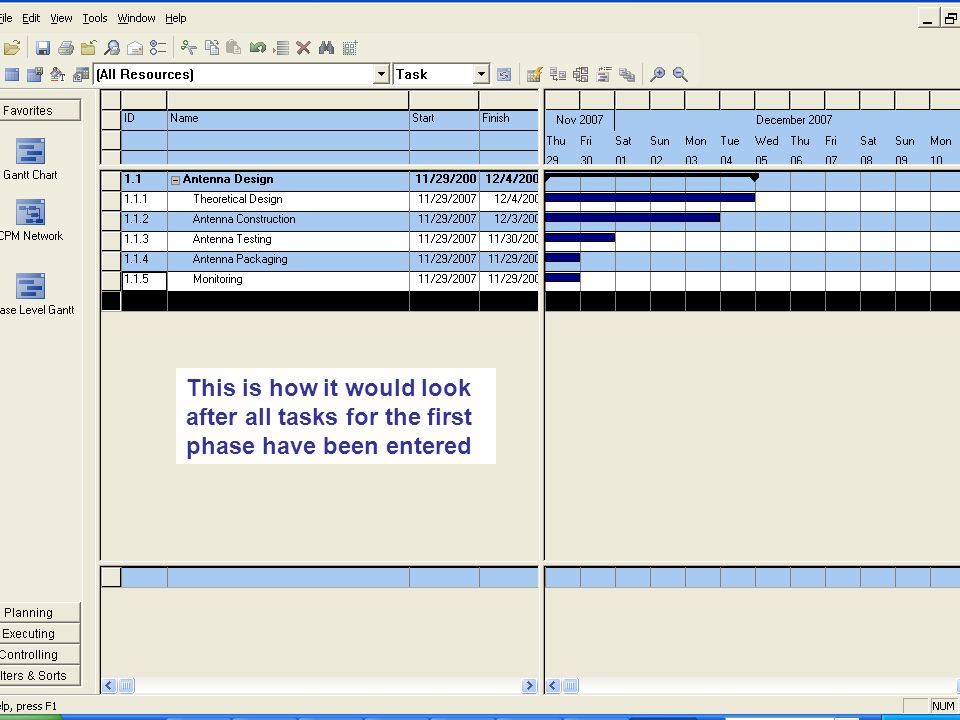Click the blue table view icon
960x720 pixels.
pos(12,75)
